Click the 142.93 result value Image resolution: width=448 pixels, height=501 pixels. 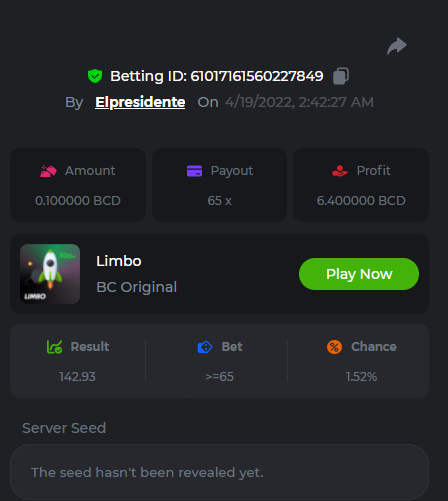(x=77, y=377)
